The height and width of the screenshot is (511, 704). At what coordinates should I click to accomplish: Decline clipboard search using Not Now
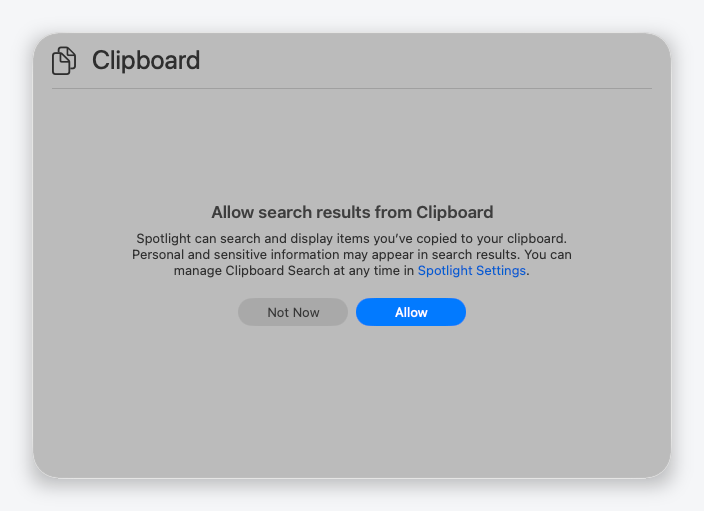293,312
